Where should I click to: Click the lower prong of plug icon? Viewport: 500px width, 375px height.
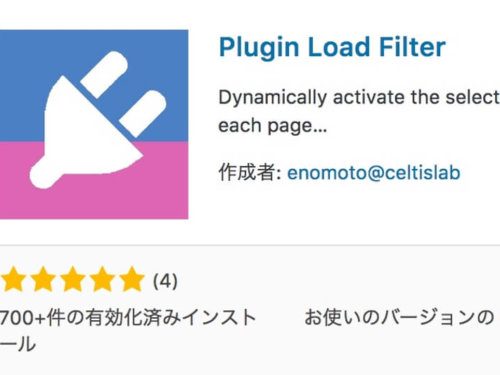coord(143,114)
